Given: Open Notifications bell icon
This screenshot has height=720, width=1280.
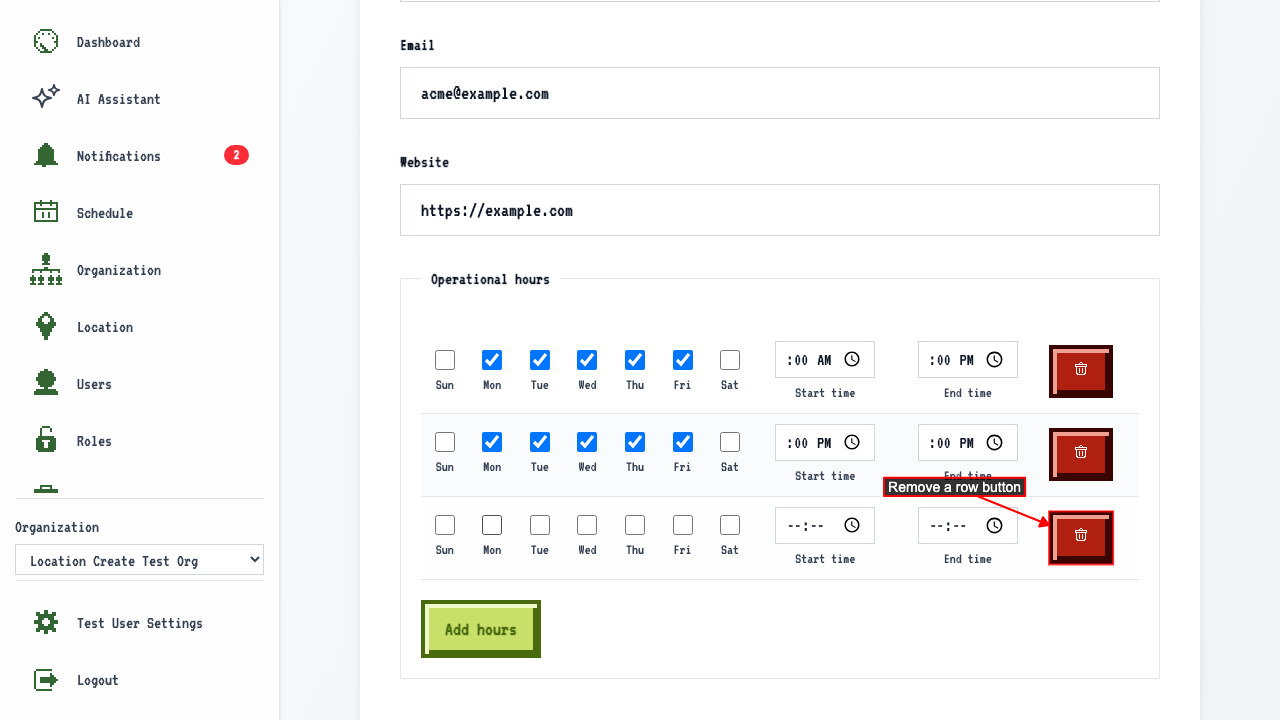Looking at the screenshot, I should [46, 155].
